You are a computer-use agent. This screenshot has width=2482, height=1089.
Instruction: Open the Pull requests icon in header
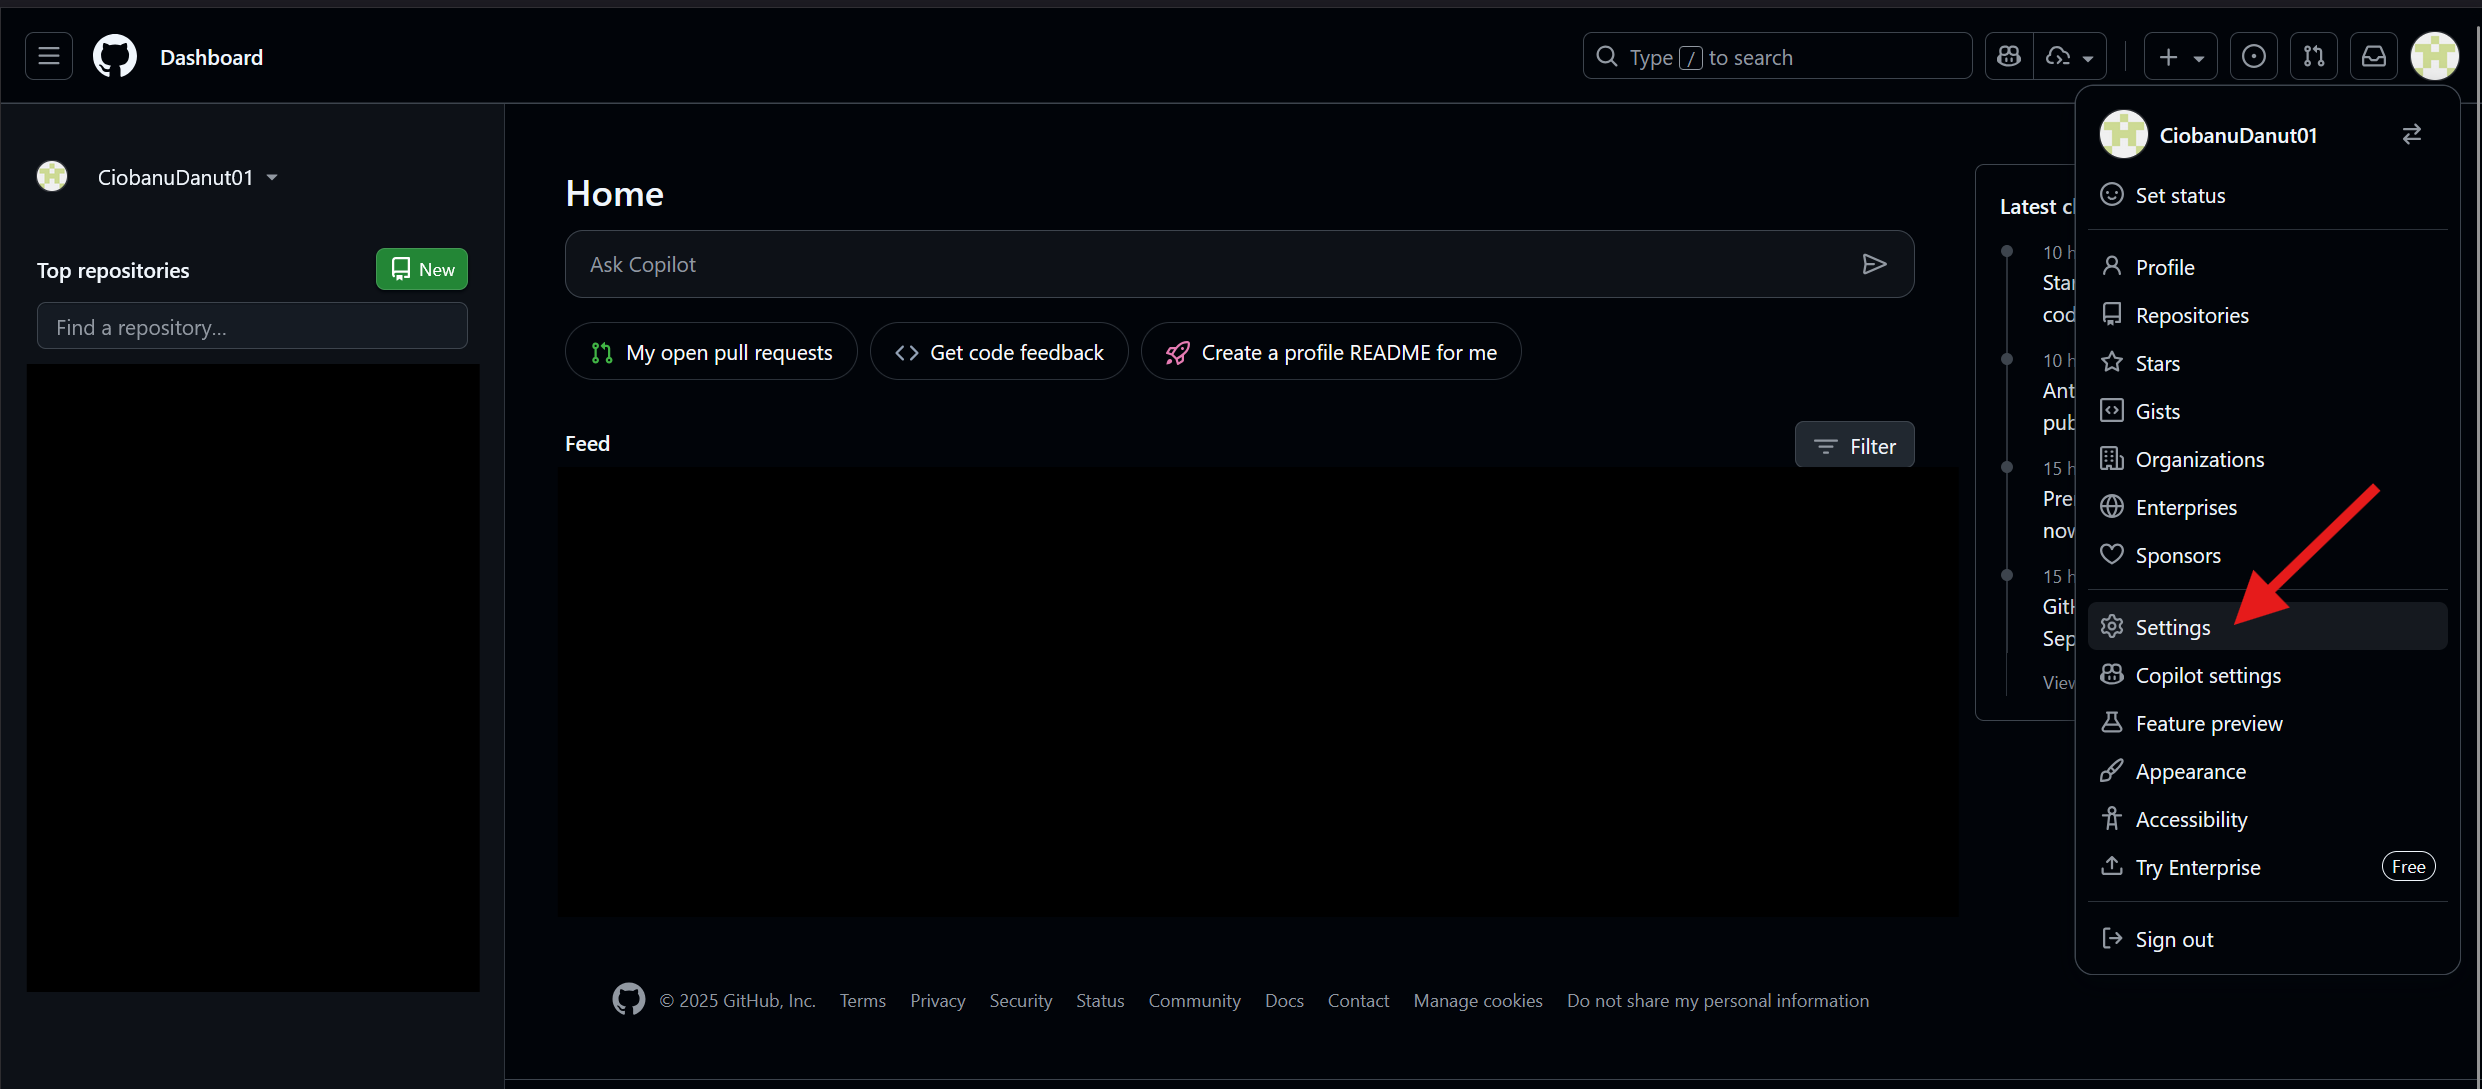click(x=2313, y=57)
